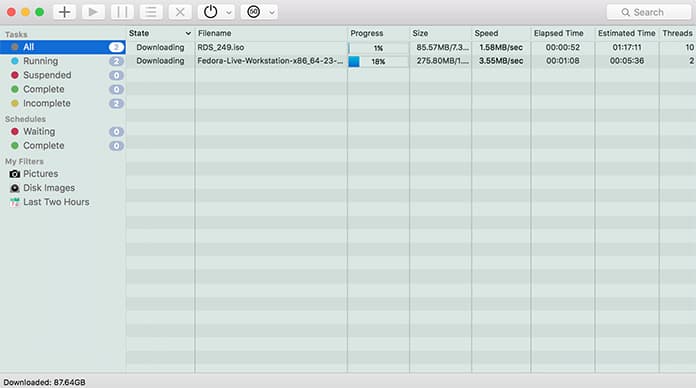Open Pictures filter
696x388 pixels.
pyautogui.click(x=63, y=174)
